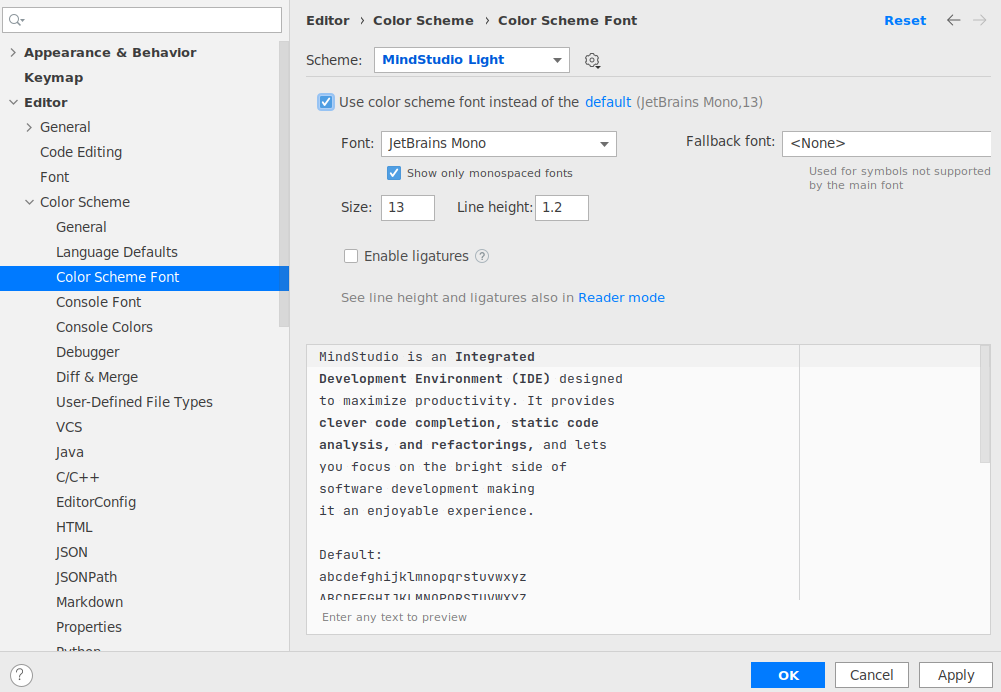Screen dimensions: 1001x692
Task: Click the font Size field
Action: (x=408, y=207)
